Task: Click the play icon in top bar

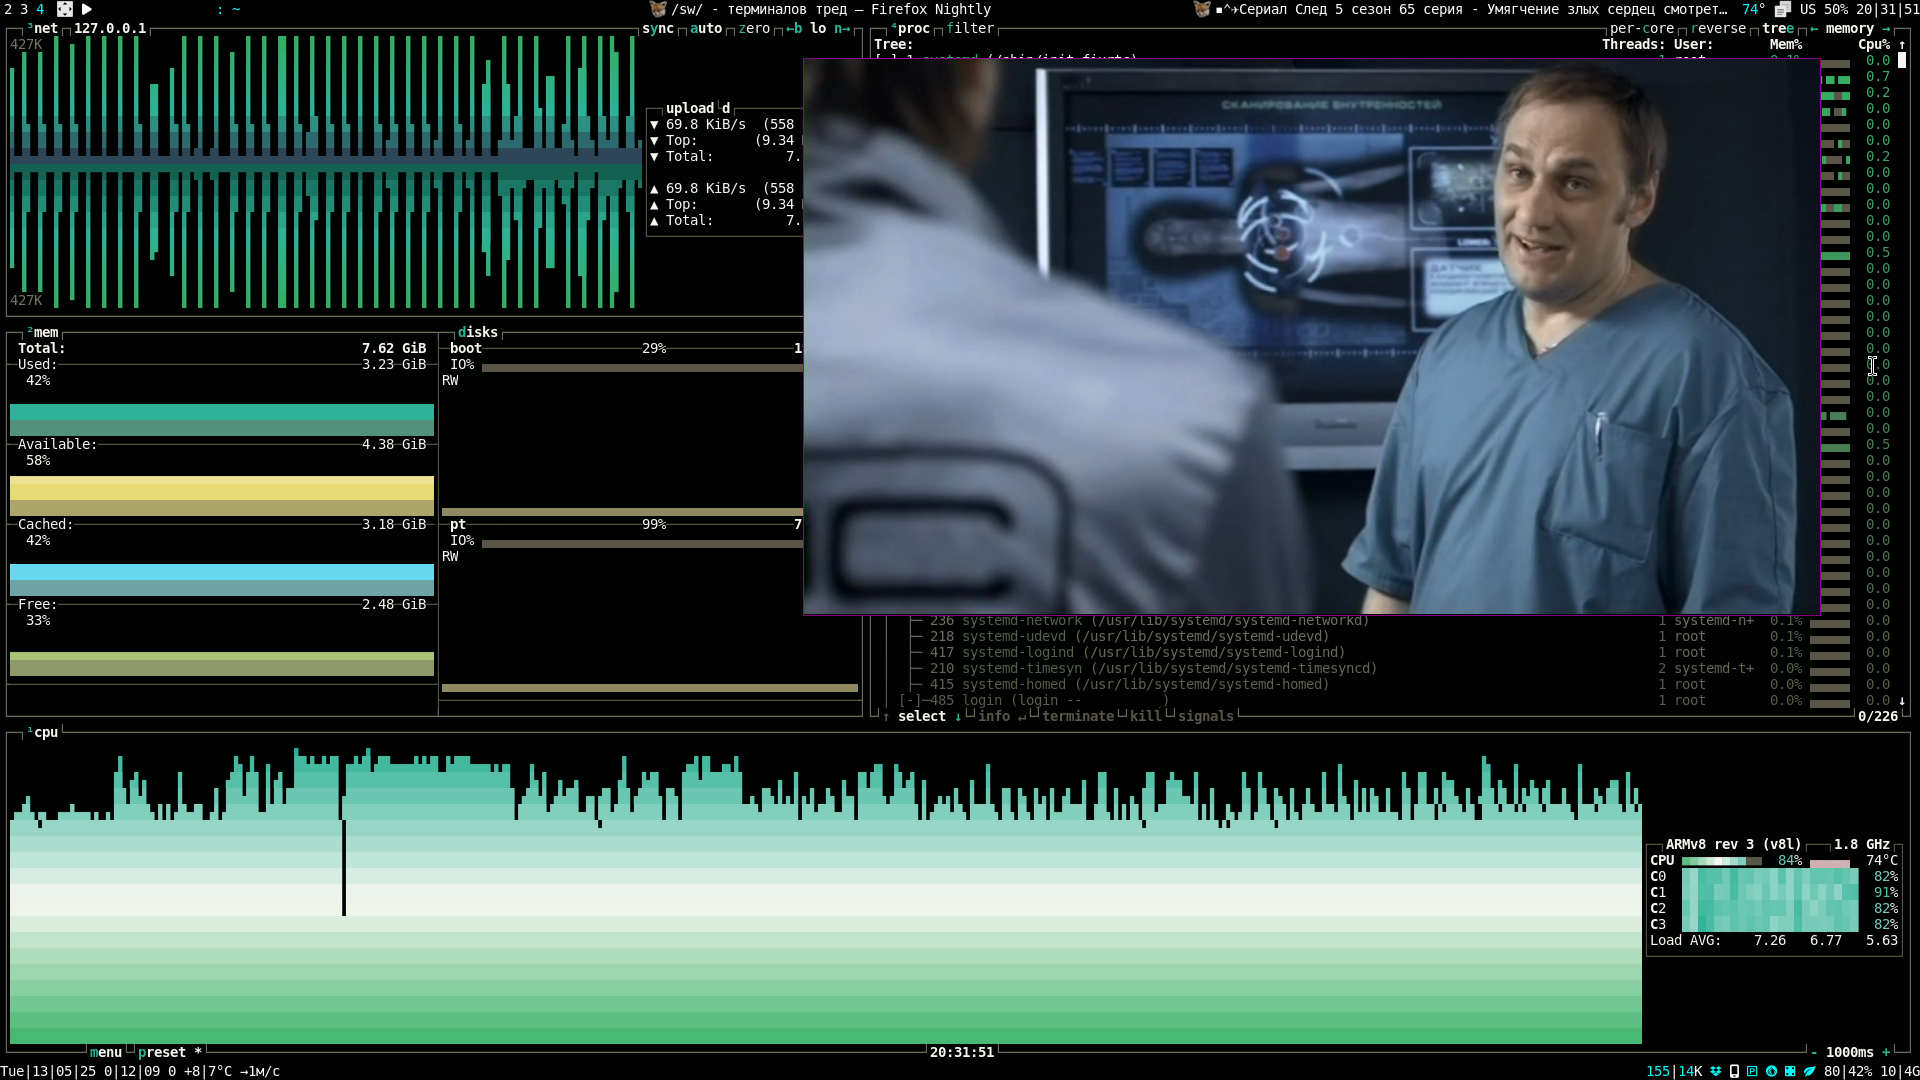Action: (87, 9)
